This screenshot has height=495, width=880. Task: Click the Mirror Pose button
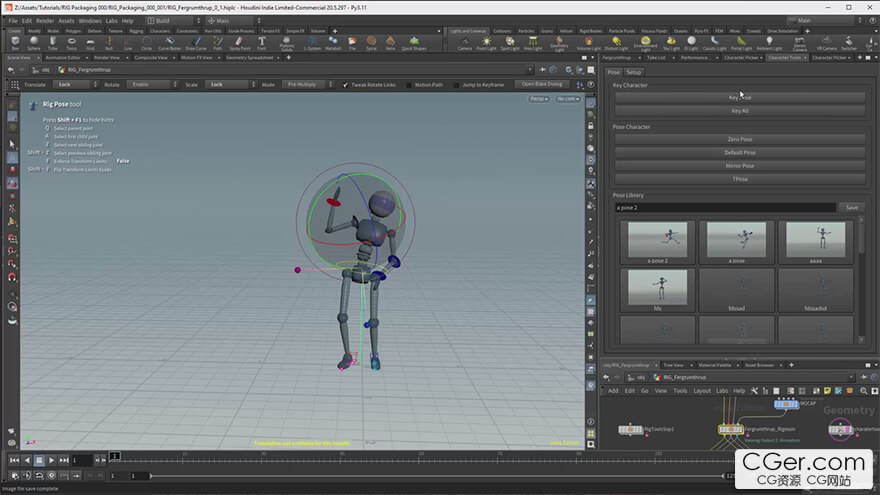739,165
